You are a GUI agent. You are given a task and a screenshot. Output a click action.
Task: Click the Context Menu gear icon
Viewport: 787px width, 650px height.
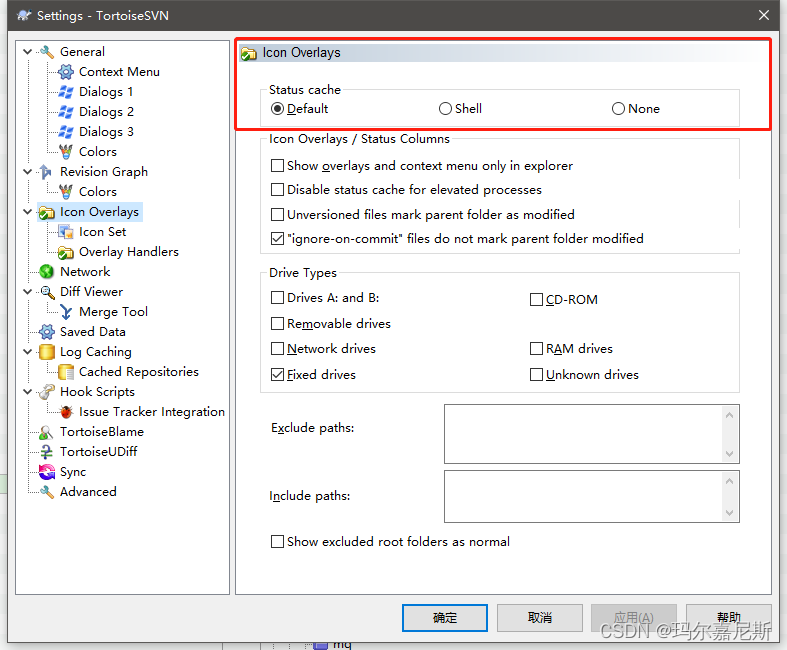(x=66, y=72)
